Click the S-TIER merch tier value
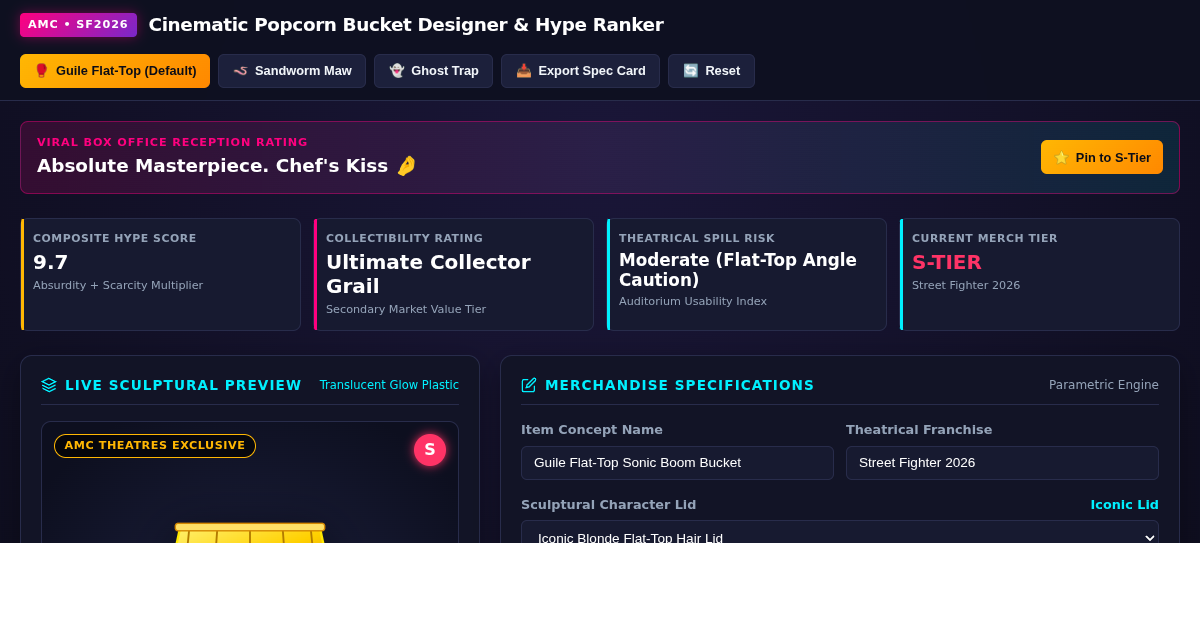This screenshot has width=1200, height=630. pyautogui.click(x=947, y=262)
